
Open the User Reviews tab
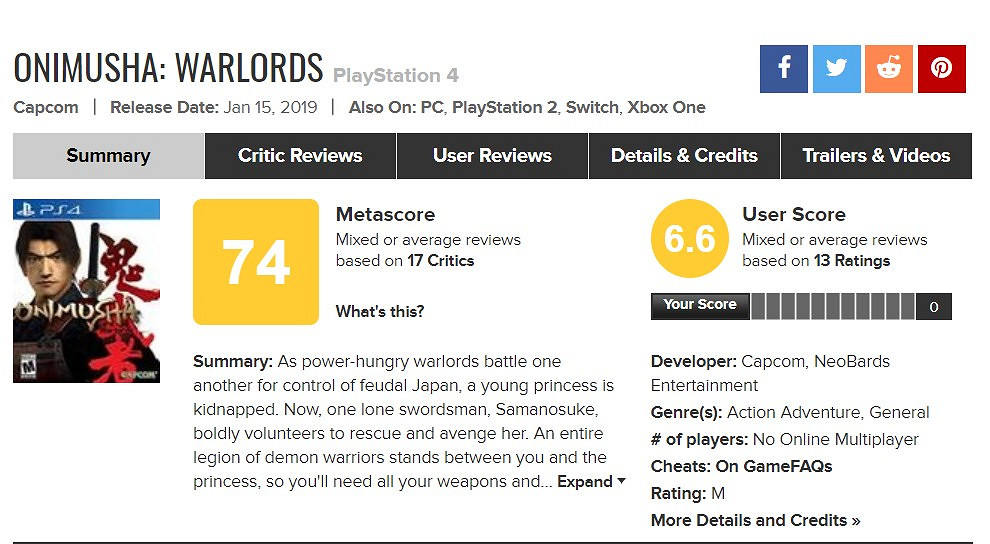pyautogui.click(x=492, y=156)
